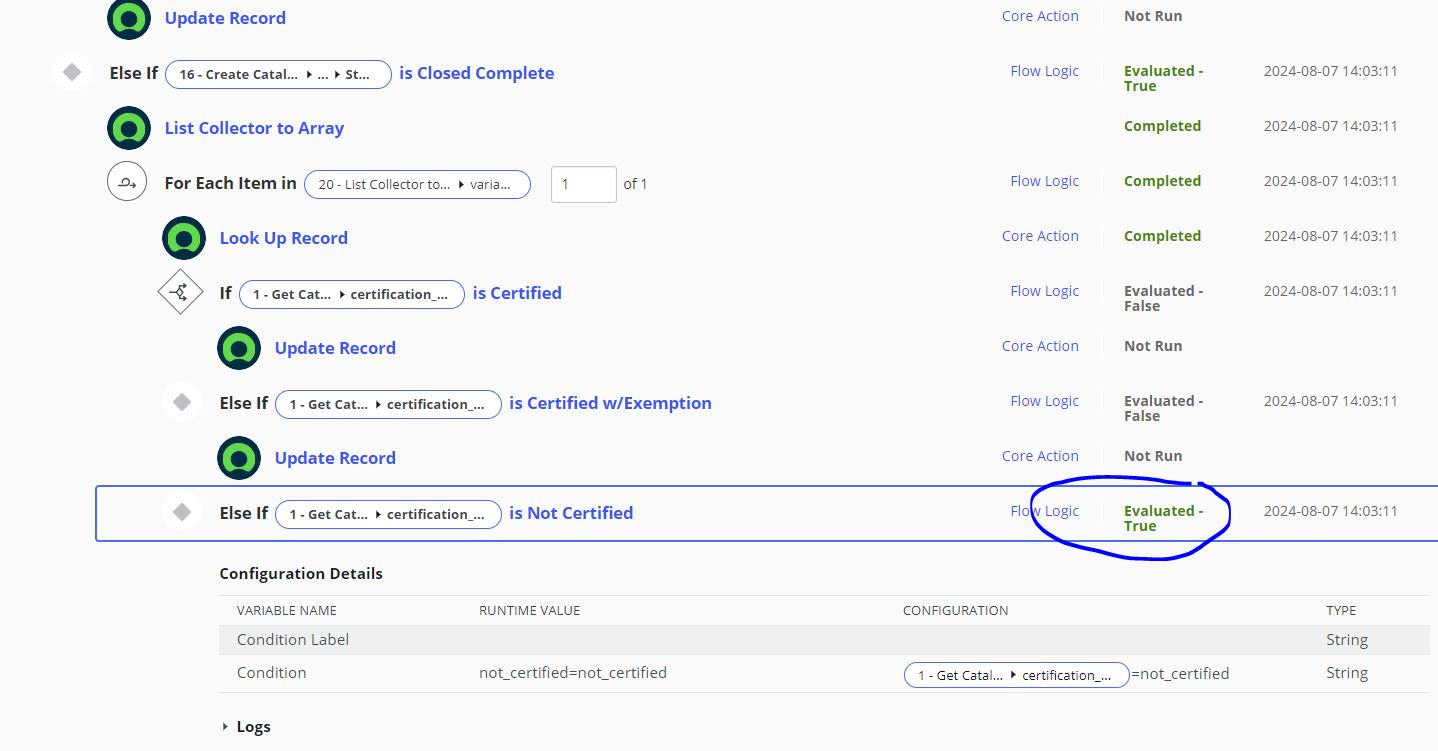
Task: Click the CONFIGURATION column header
Action: pos(955,610)
